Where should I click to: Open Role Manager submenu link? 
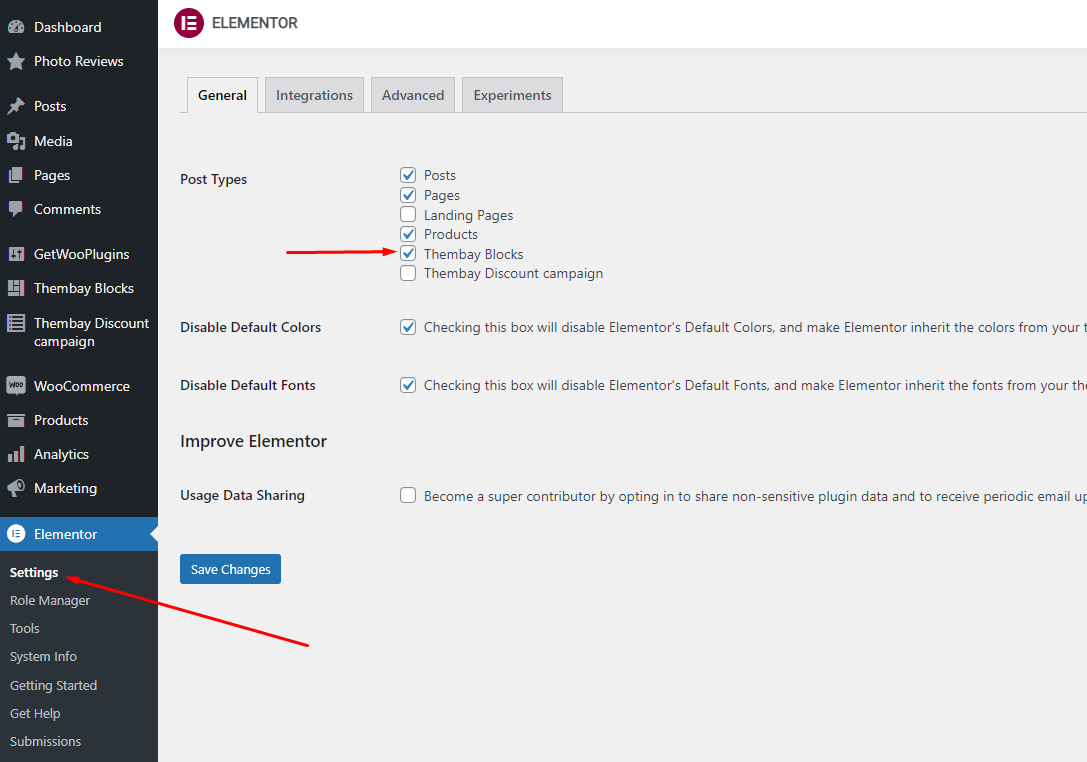click(50, 600)
